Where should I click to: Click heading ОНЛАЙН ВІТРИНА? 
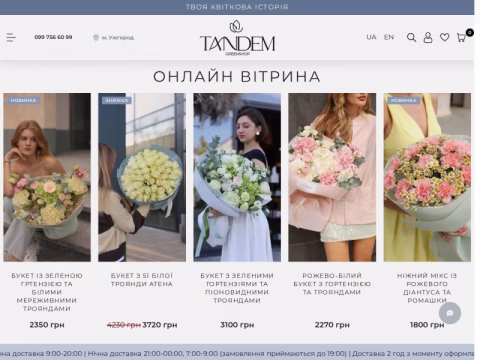pyautogui.click(x=237, y=77)
